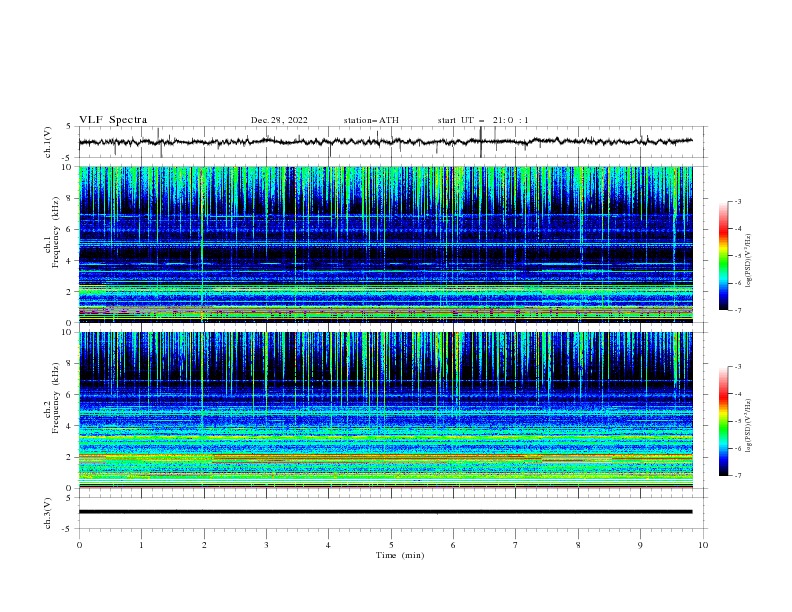Click time axis tick label '5'
Viewport: 792px width, 612px height.
click(391, 545)
